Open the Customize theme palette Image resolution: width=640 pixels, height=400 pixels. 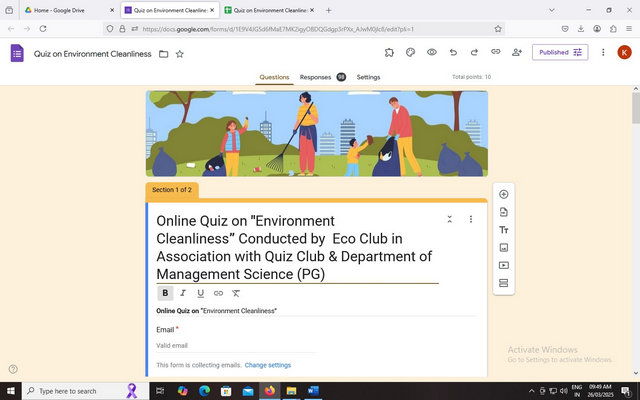(410, 52)
